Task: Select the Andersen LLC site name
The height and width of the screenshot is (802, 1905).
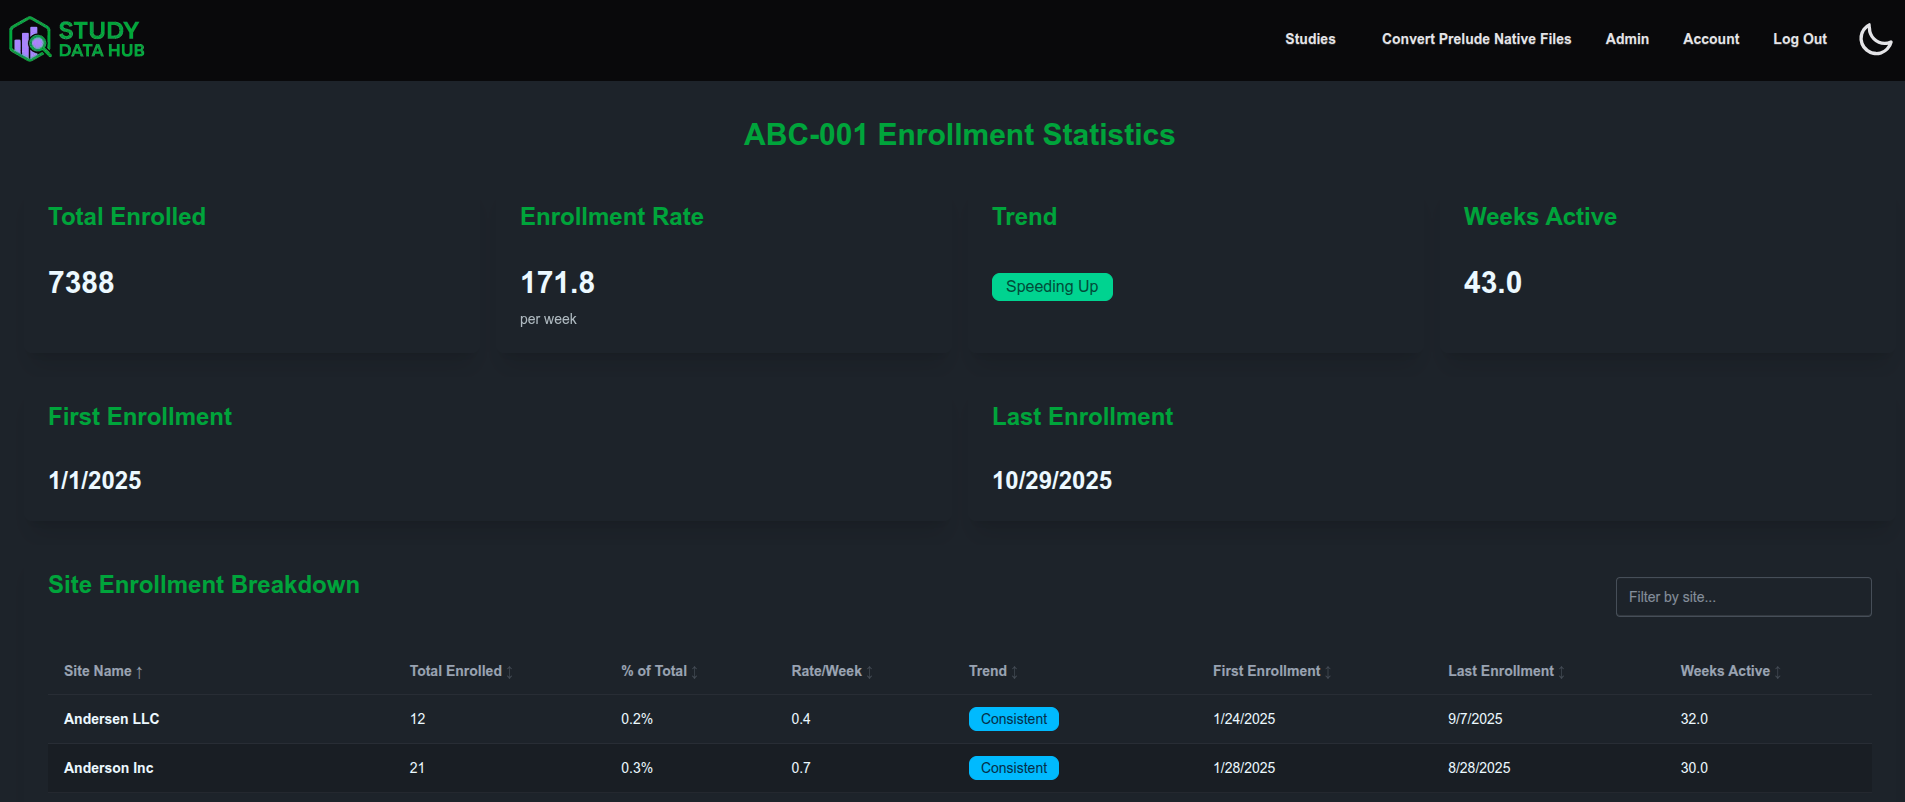Action: pos(112,719)
